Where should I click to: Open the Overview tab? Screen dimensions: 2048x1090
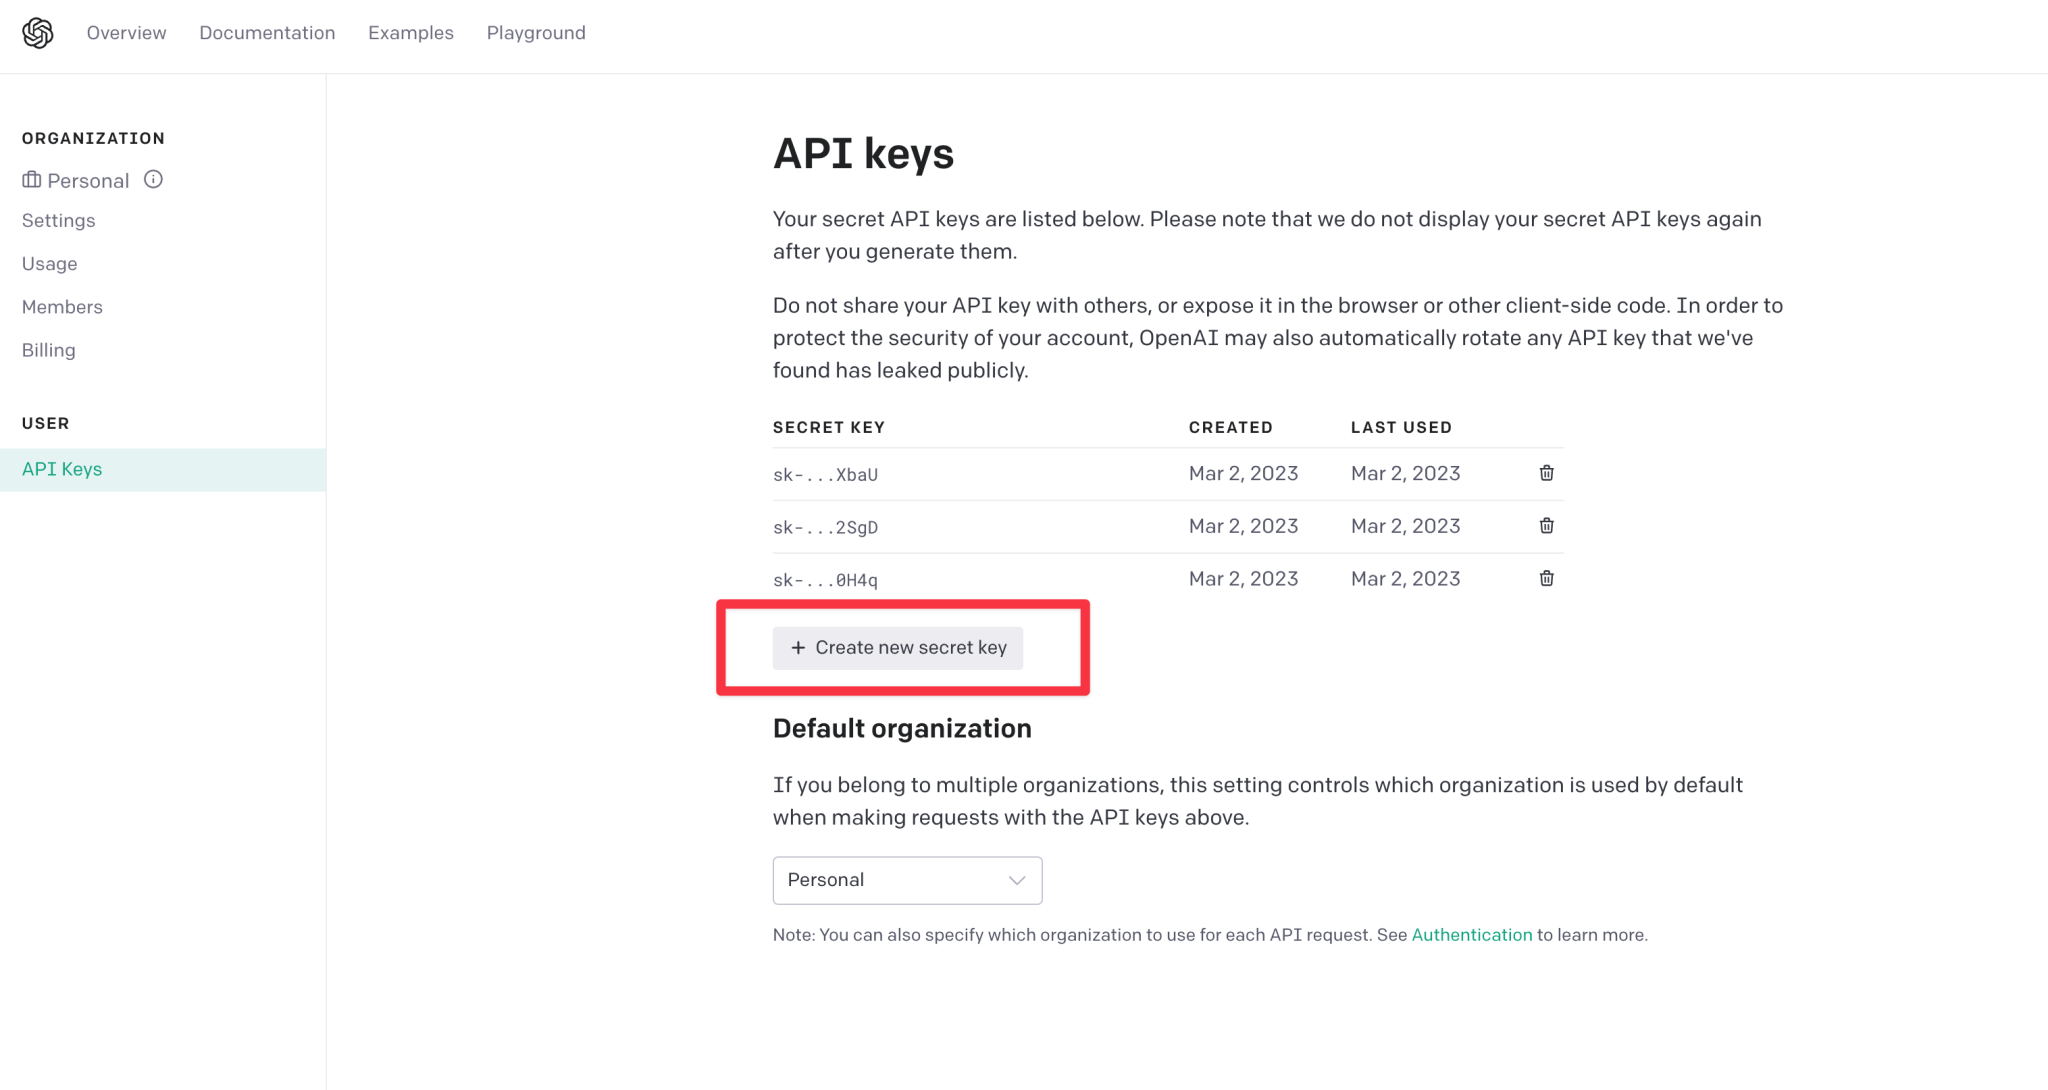pyautogui.click(x=126, y=33)
